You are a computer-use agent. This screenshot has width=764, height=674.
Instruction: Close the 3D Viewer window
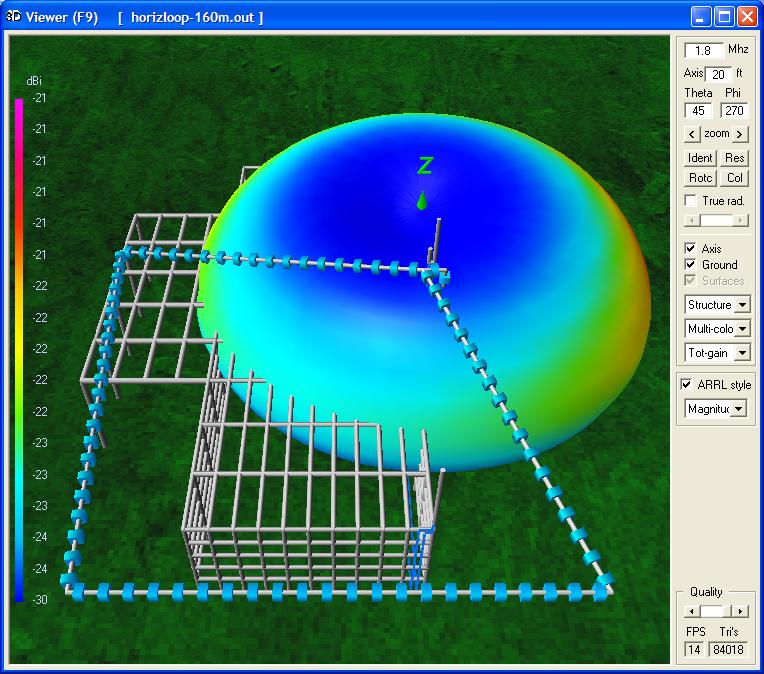tap(747, 17)
